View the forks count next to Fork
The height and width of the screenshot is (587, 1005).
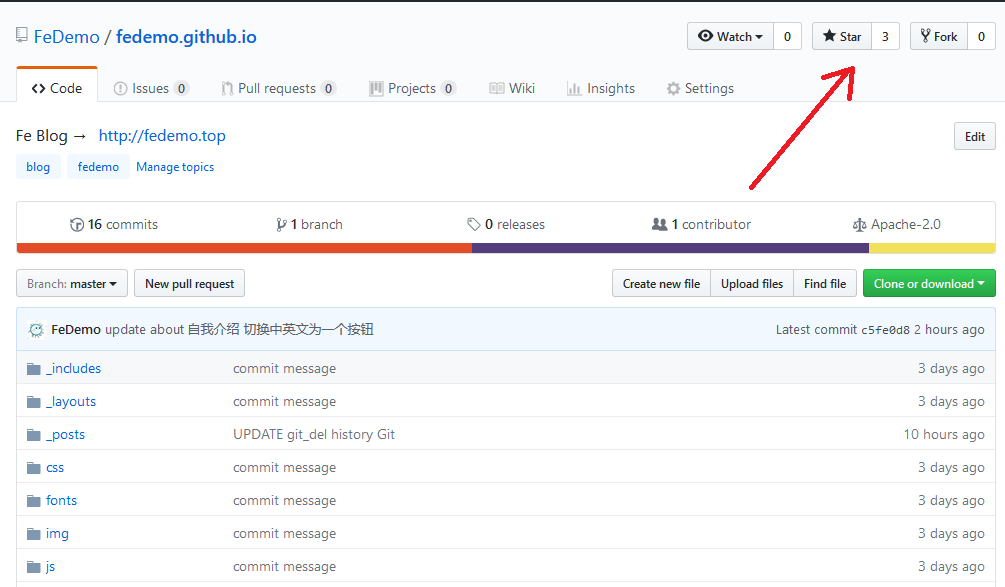[981, 37]
